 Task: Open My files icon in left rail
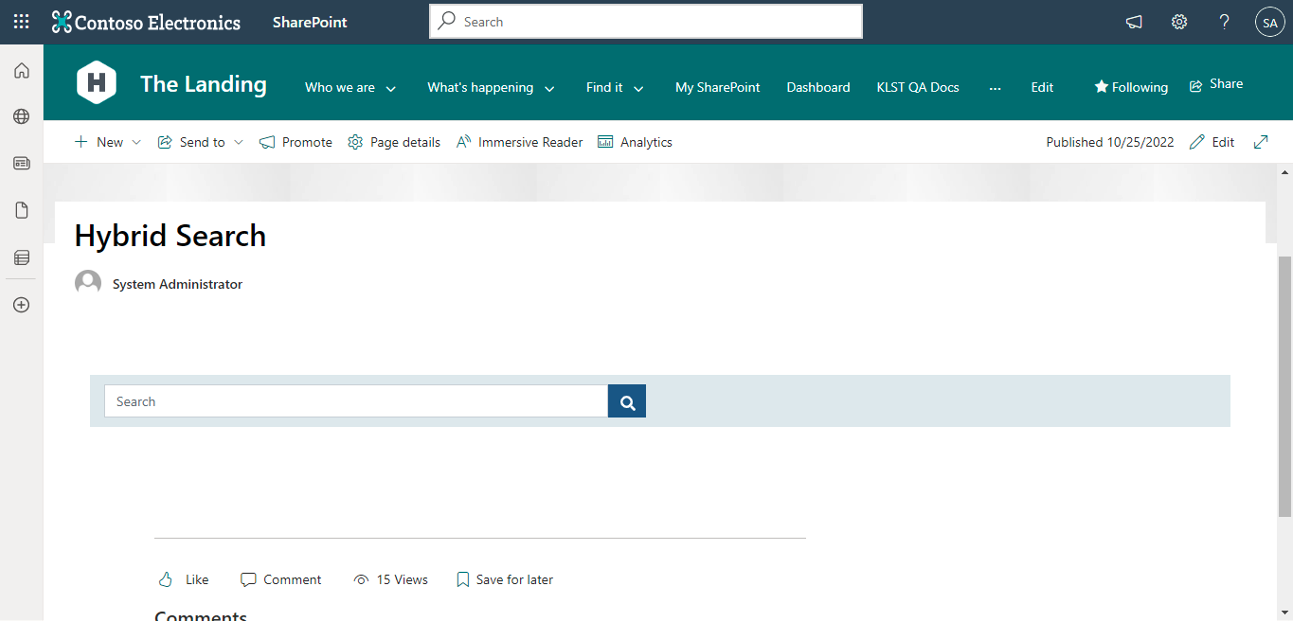tap(21, 210)
